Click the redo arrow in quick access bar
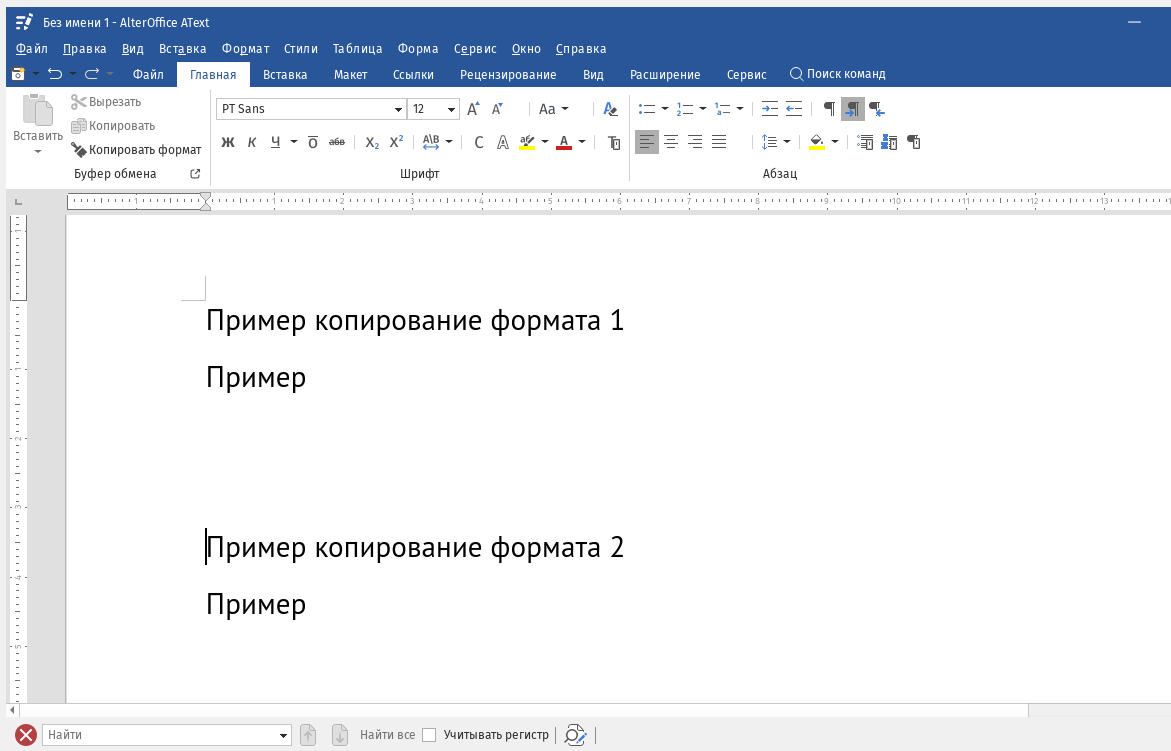Image resolution: width=1171 pixels, height=751 pixels. point(92,73)
